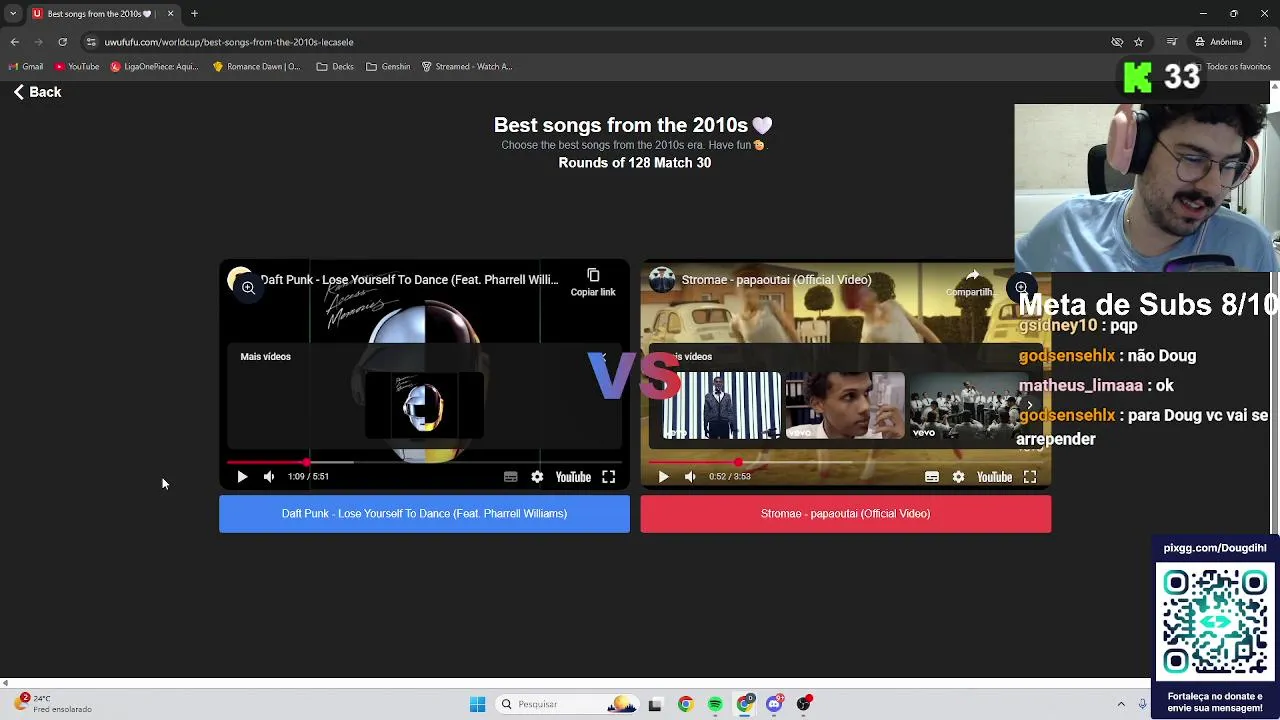Zoom the Daft Punk card with magnifier
1280x720 pixels.
(x=247, y=287)
